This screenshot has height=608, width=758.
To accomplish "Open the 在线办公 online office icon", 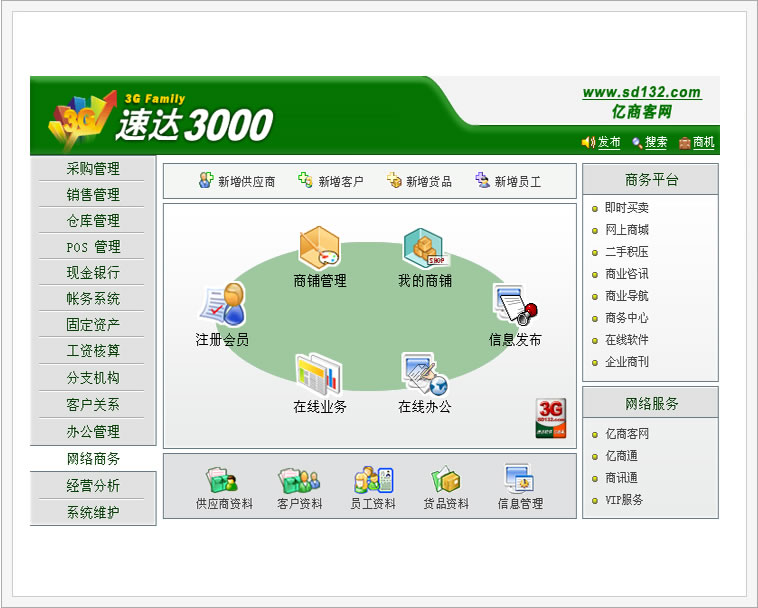I will [x=424, y=375].
